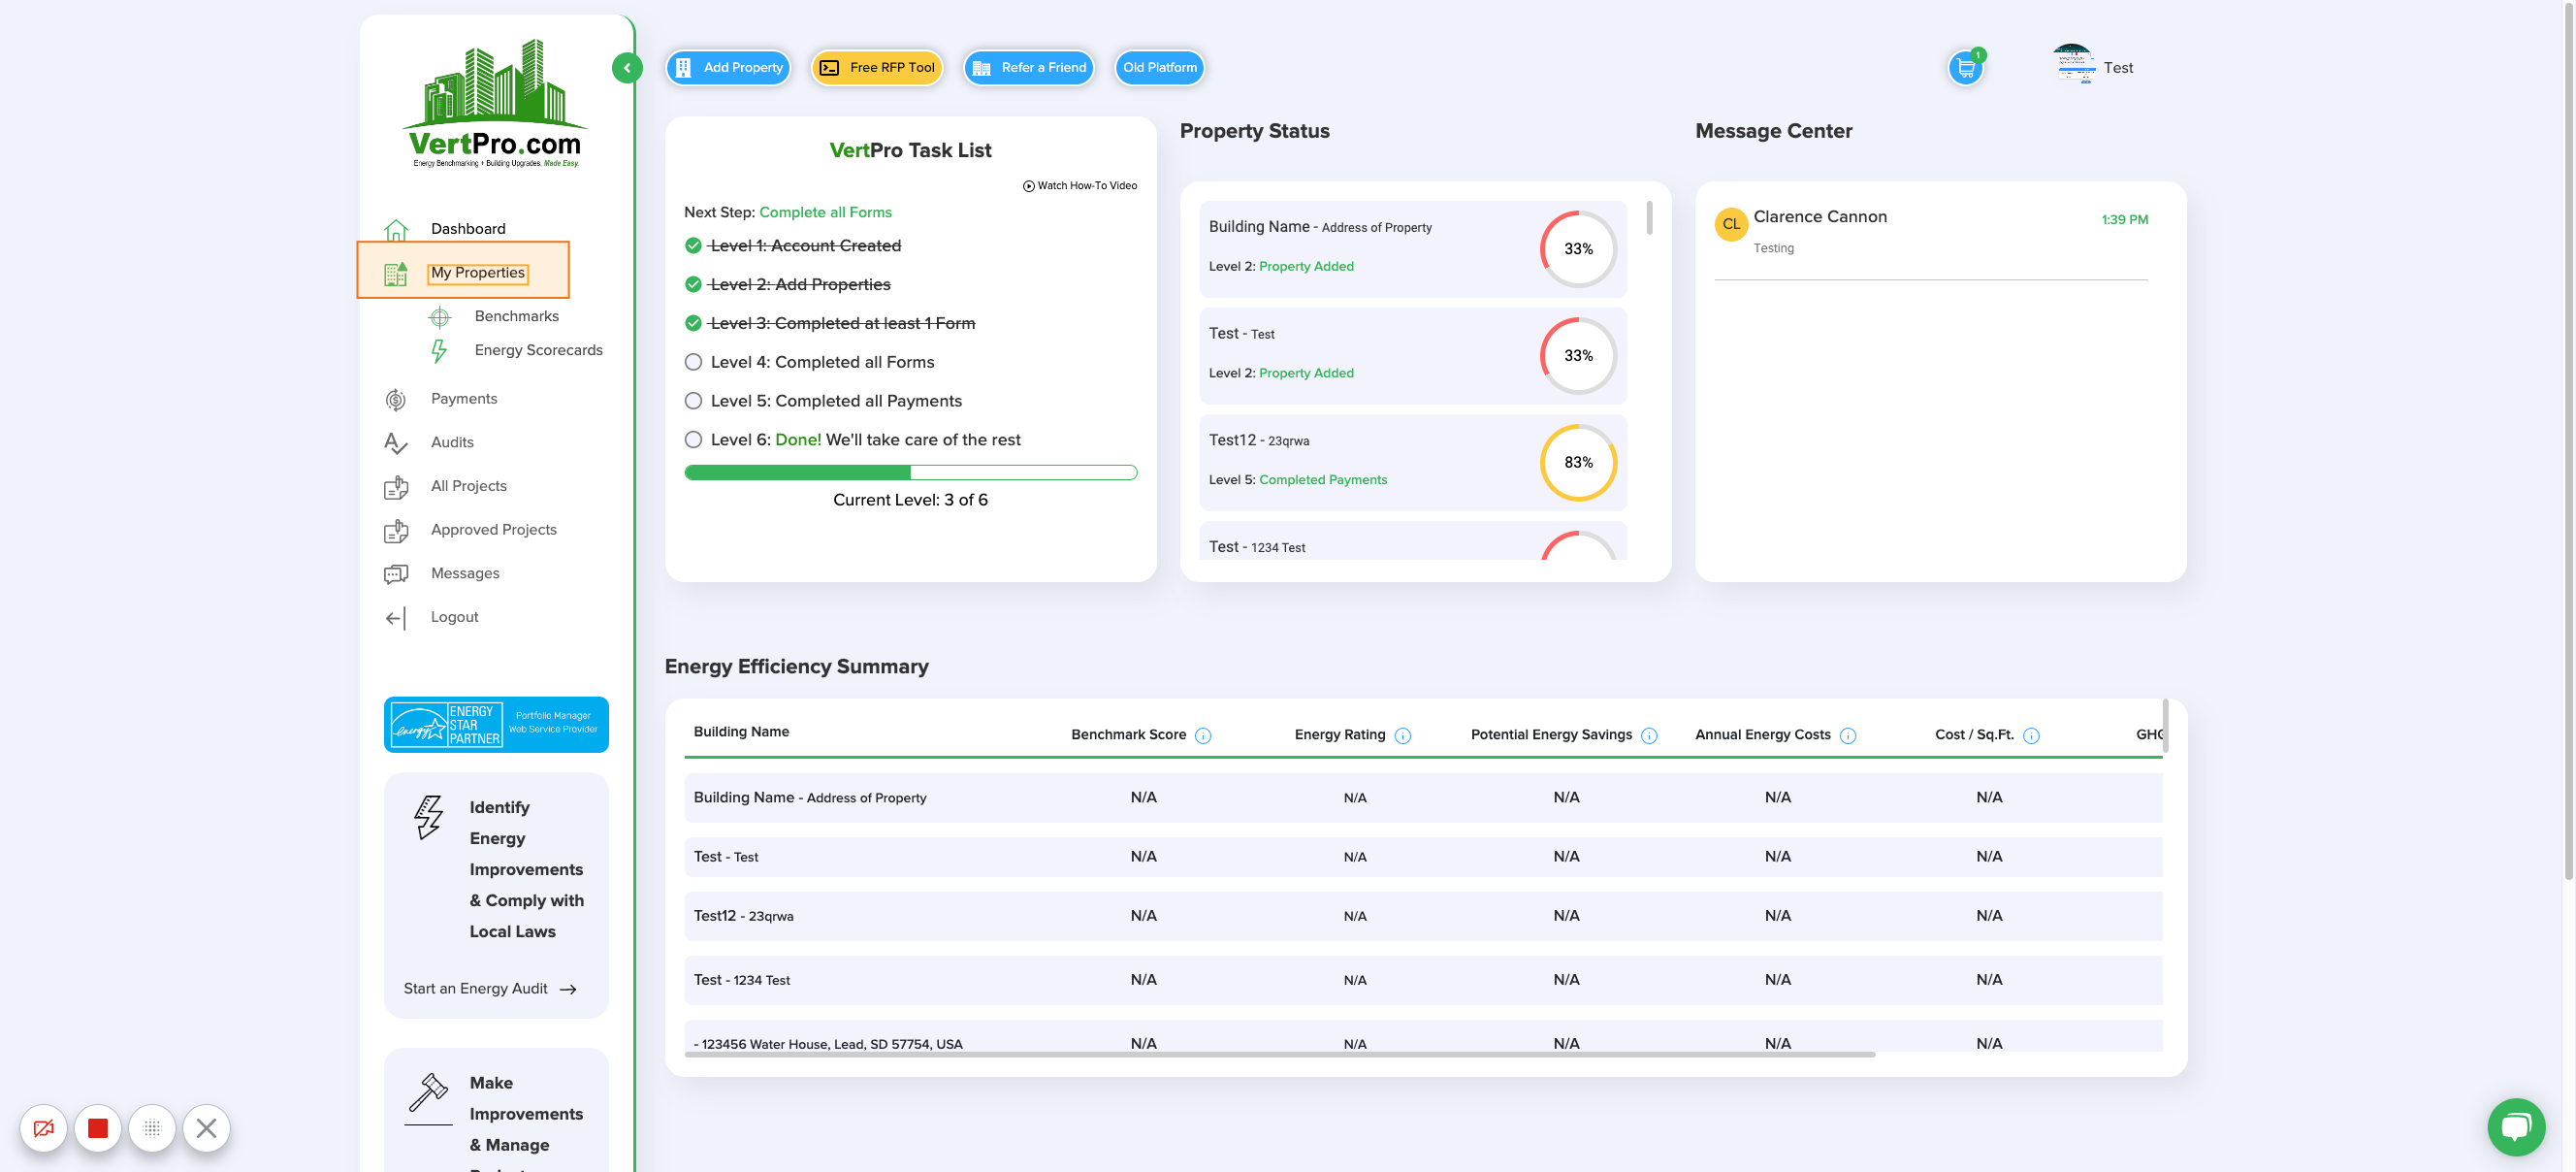The image size is (2576, 1172).
Task: Click Logout in the sidebar
Action: (x=454, y=617)
